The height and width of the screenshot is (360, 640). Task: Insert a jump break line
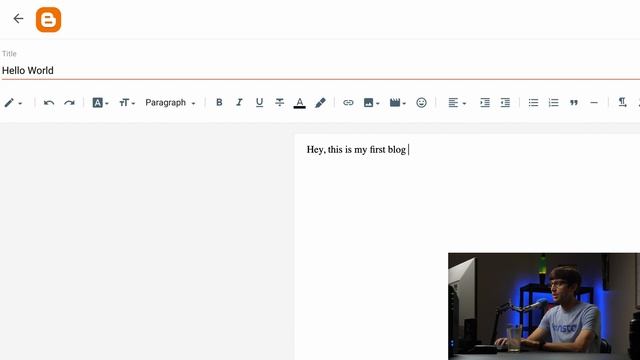[x=594, y=102]
